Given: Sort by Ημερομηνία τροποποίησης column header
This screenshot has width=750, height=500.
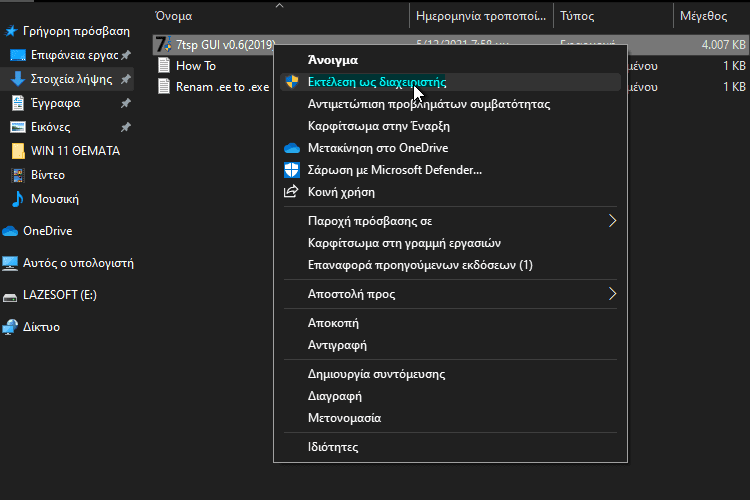Looking at the screenshot, I should coord(481,16).
